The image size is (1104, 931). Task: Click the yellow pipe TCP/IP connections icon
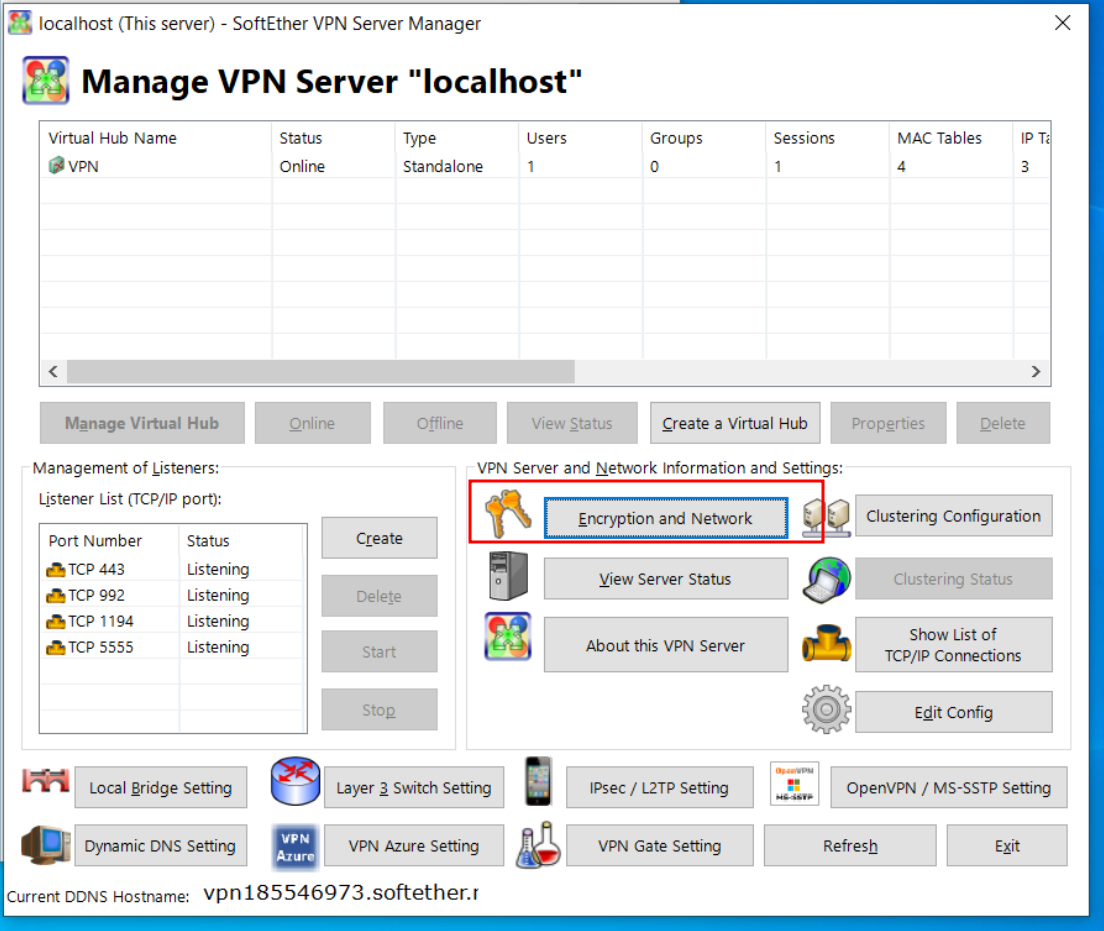coord(826,645)
